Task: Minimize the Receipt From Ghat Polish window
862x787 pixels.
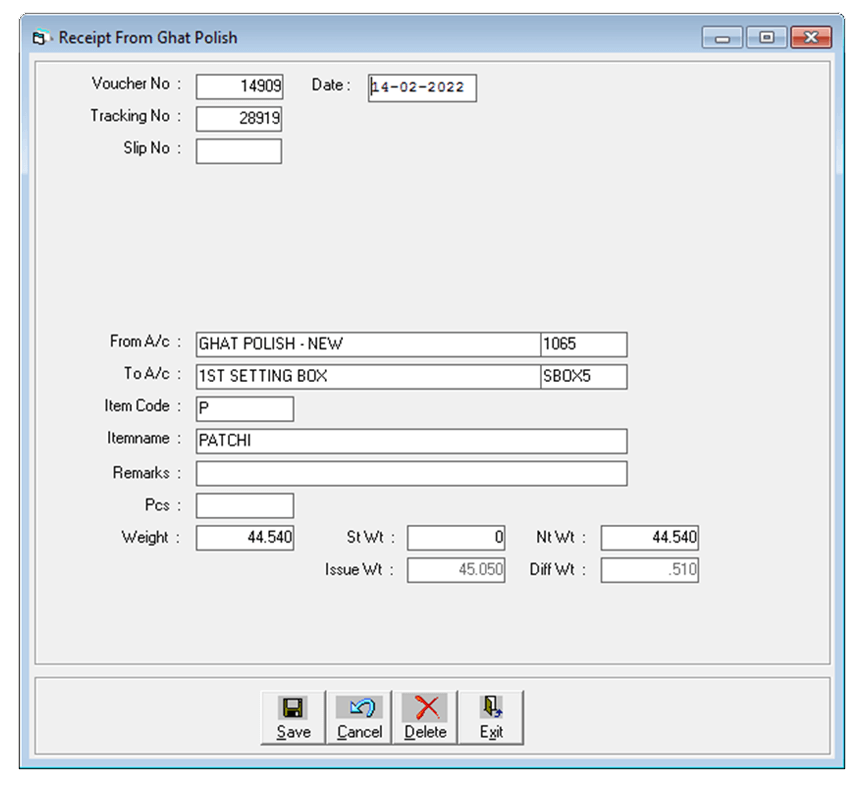Action: click(x=722, y=38)
